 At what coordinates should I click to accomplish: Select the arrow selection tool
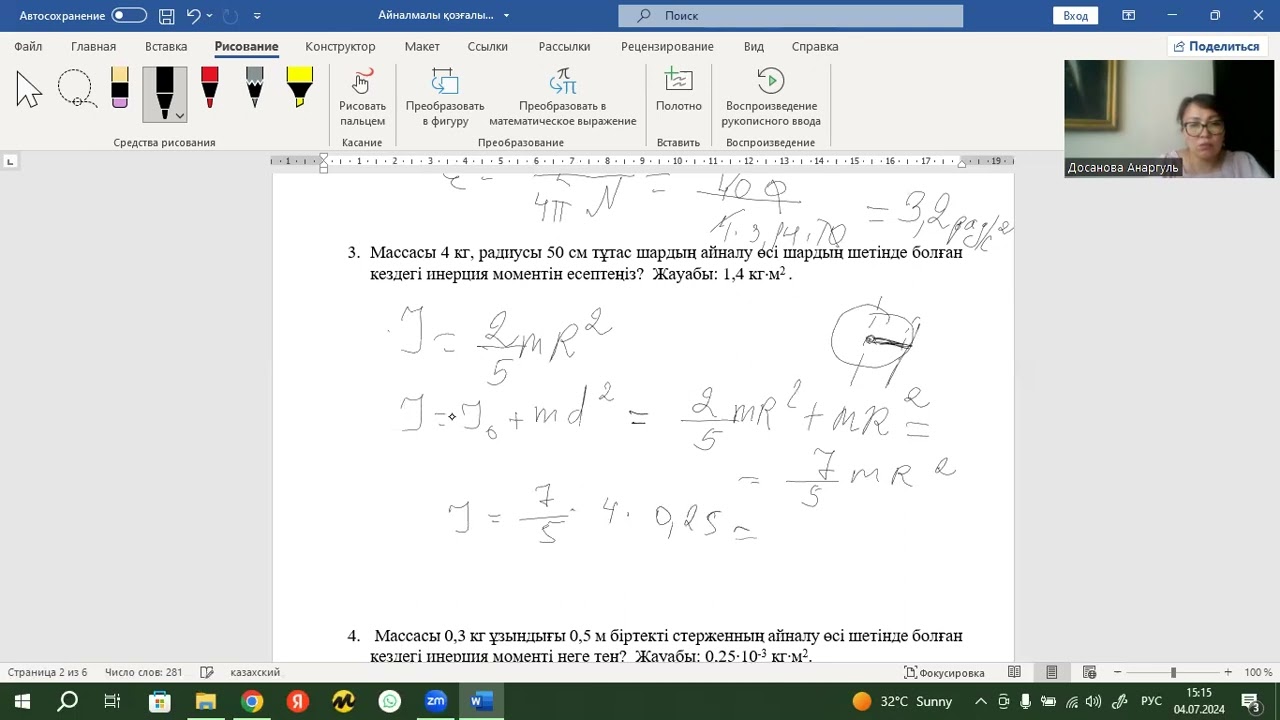(x=29, y=89)
